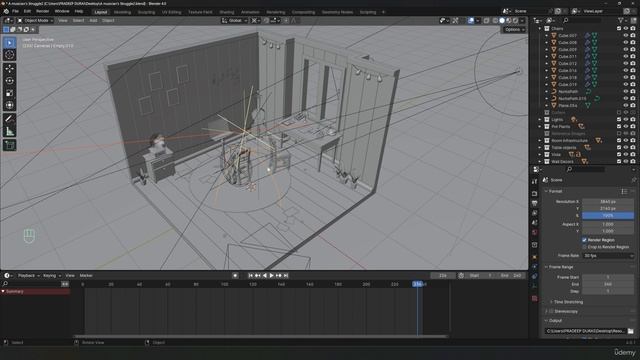Select the Add Cube tool
Viewport: 640px width, 360px height.
point(9,145)
